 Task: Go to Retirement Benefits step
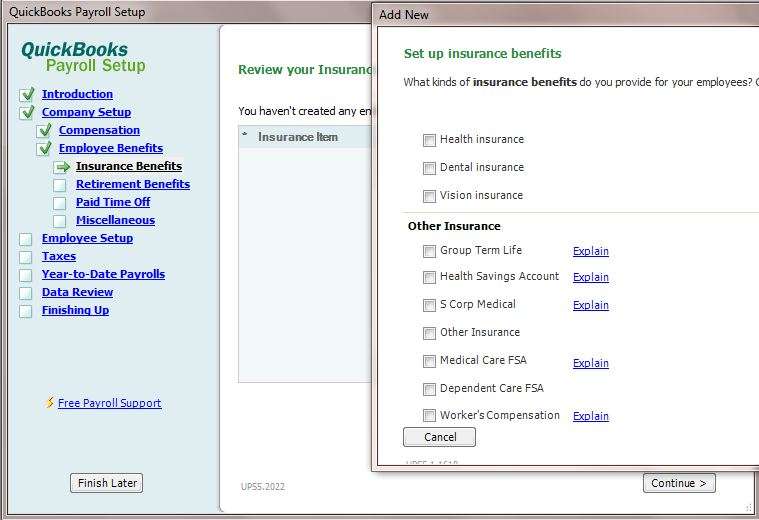click(x=133, y=184)
